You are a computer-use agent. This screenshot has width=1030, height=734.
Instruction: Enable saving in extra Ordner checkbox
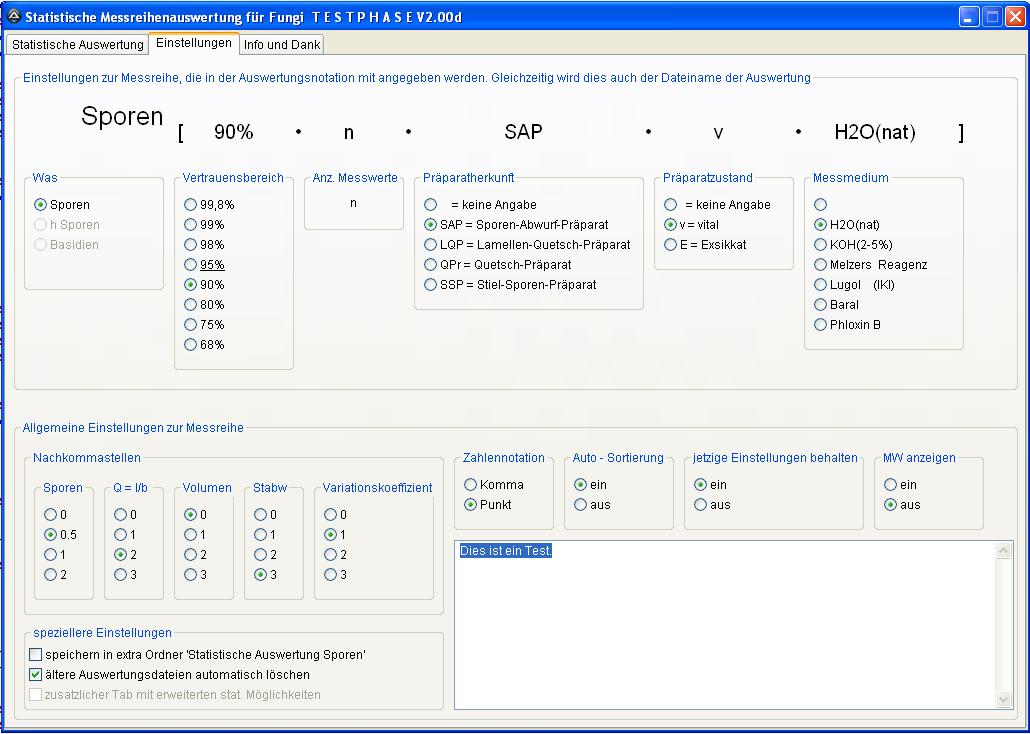coord(36,655)
